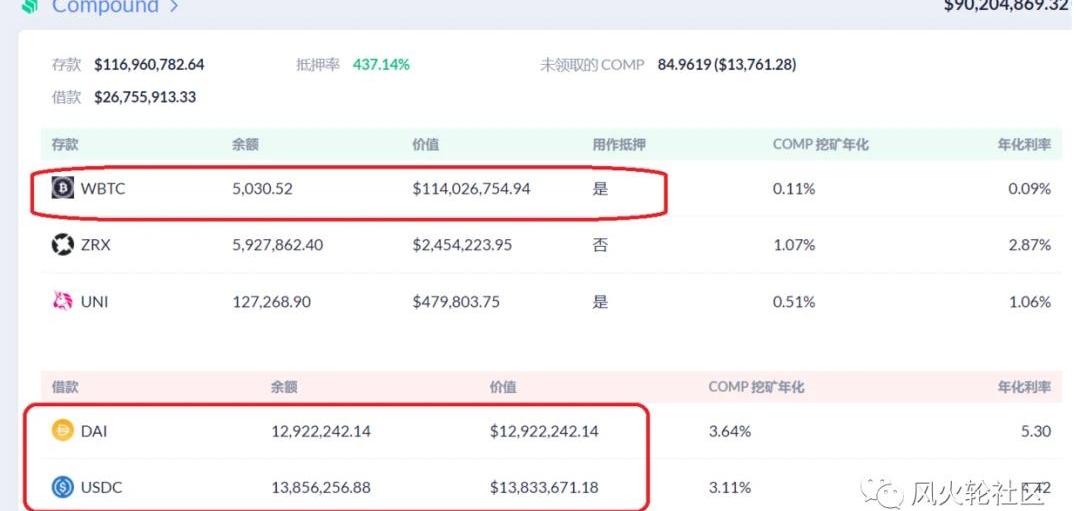
Task: Select the UNI token name
Action: tap(94, 302)
